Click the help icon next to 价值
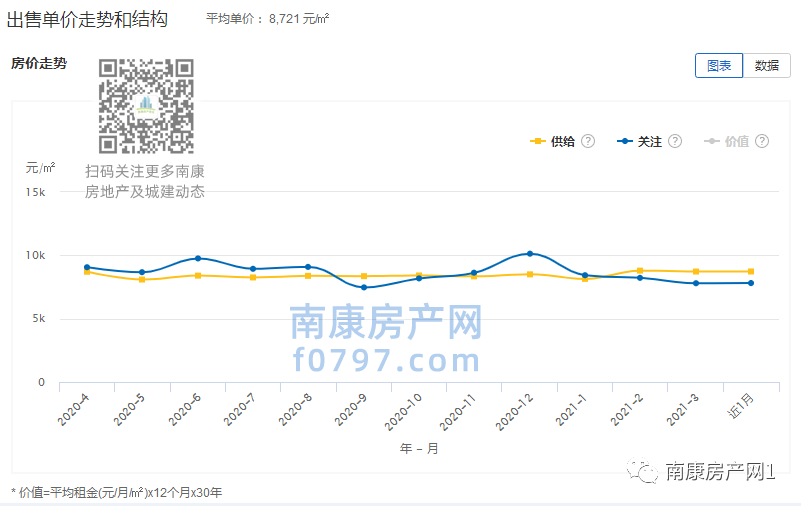The image size is (801, 506). click(762, 141)
